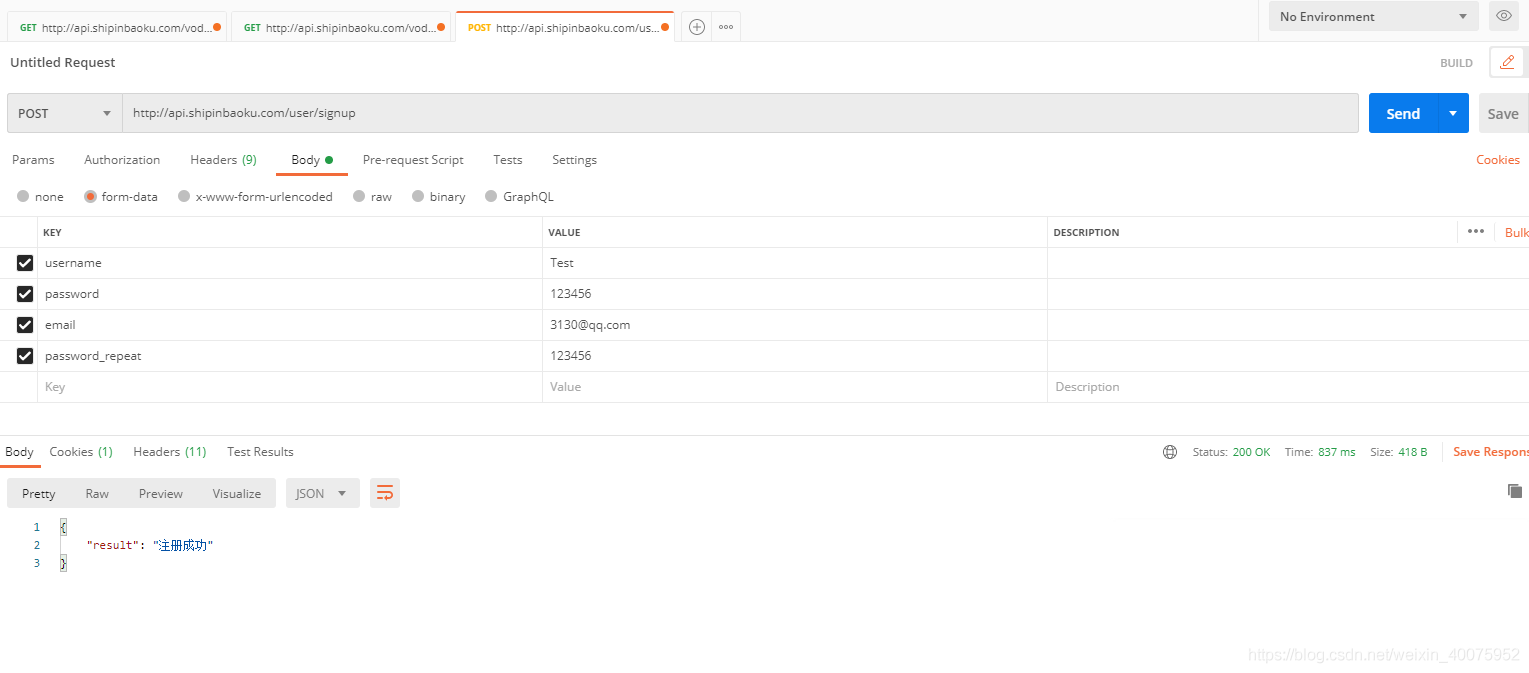
Task: Switch to the response Body tab
Action: [19, 452]
